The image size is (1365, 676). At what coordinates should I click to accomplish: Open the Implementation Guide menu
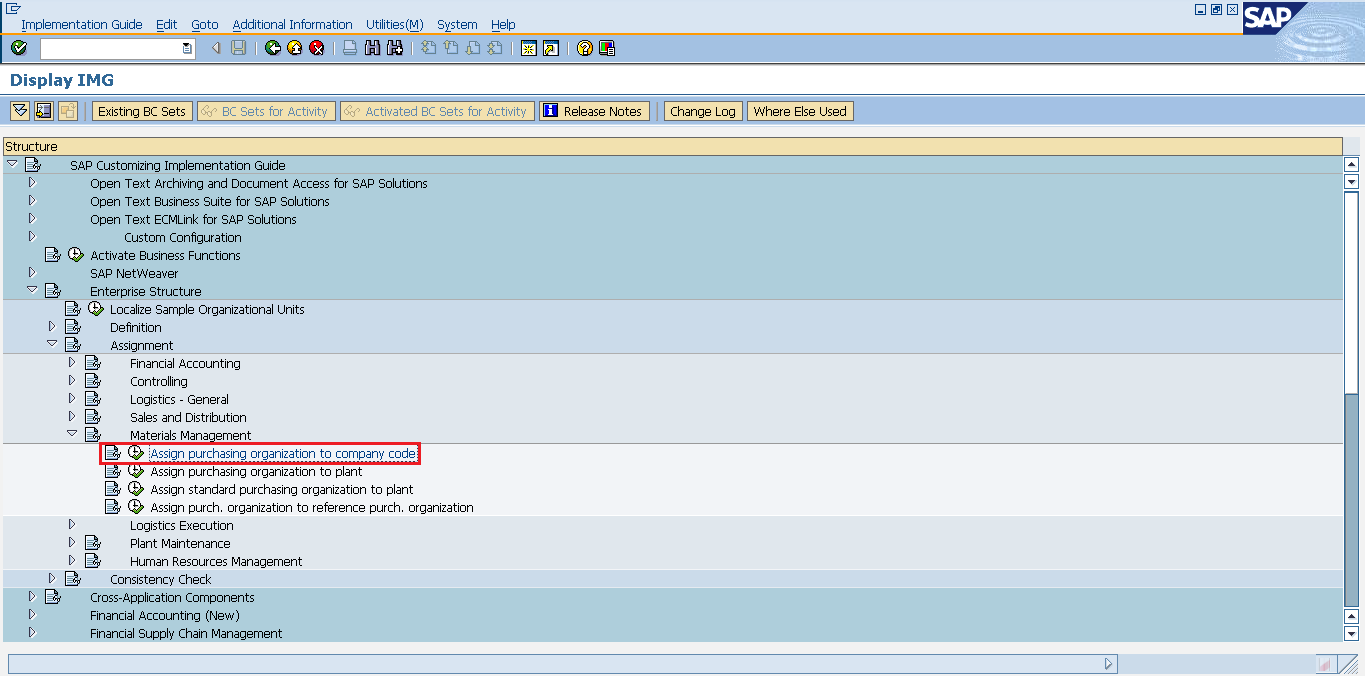pos(82,24)
